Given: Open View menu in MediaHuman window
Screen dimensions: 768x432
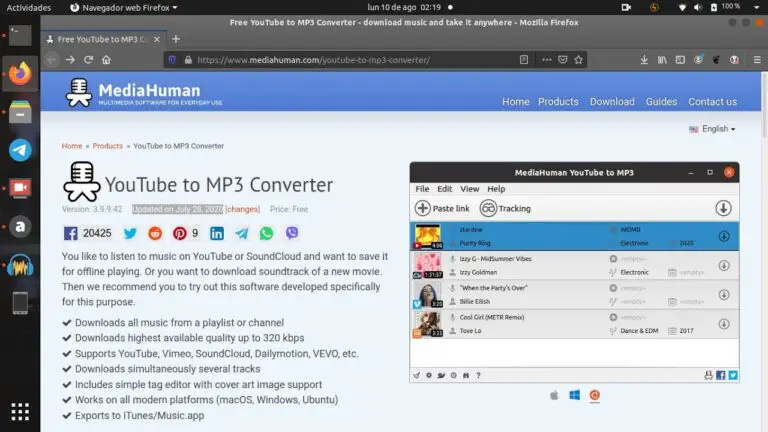Looking at the screenshot, I should click(469, 189).
